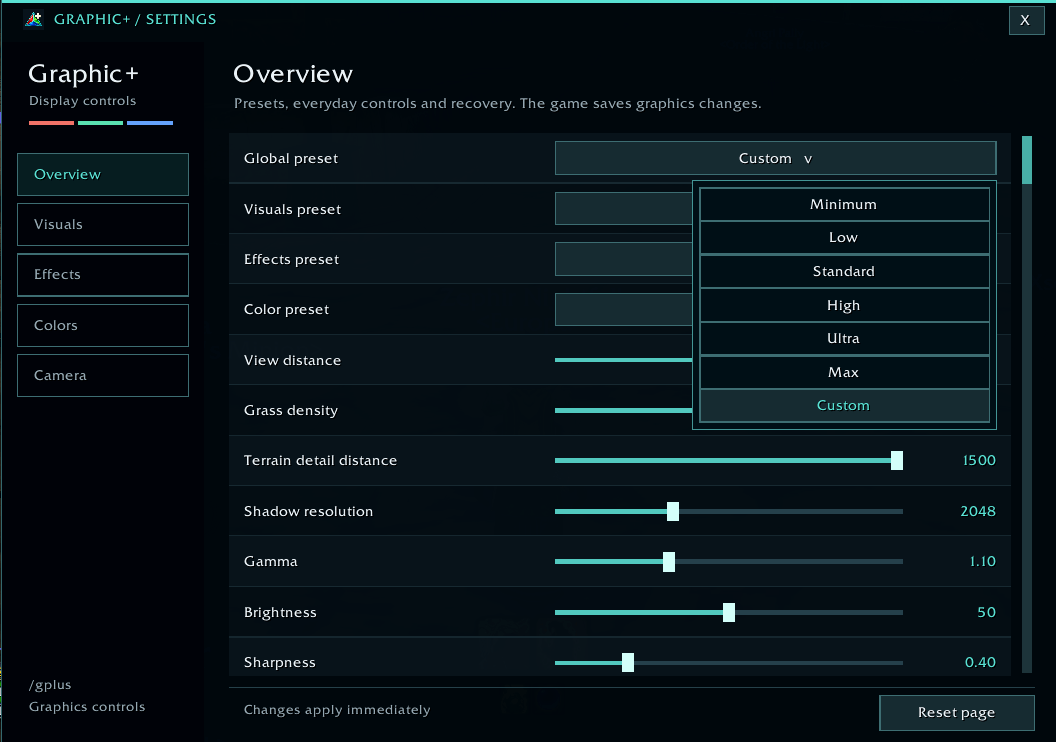The height and width of the screenshot is (742, 1056).
Task: Click the Sharpness value 0.40
Action: 980,663
